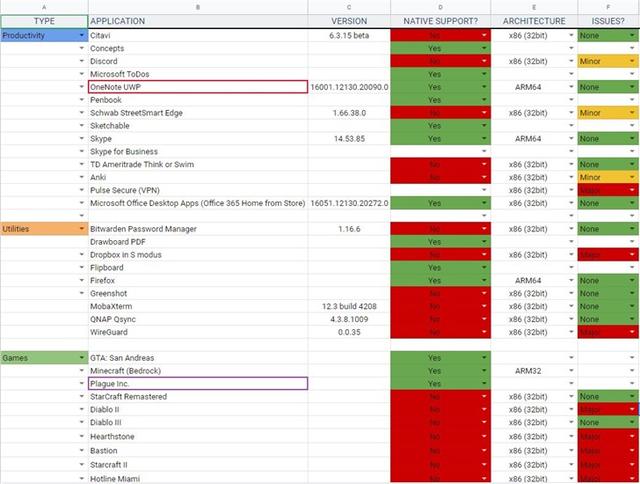The height and width of the screenshot is (484, 640).
Task: Select version cell 4.3.8.1009
Action: point(349,319)
